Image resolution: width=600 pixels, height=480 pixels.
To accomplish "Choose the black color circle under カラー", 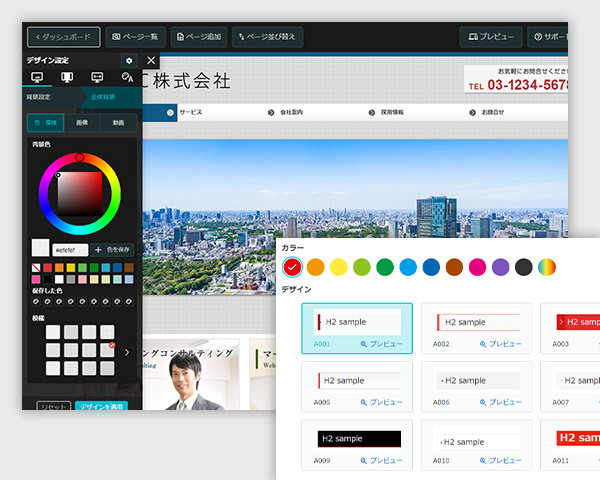I will [x=523, y=267].
